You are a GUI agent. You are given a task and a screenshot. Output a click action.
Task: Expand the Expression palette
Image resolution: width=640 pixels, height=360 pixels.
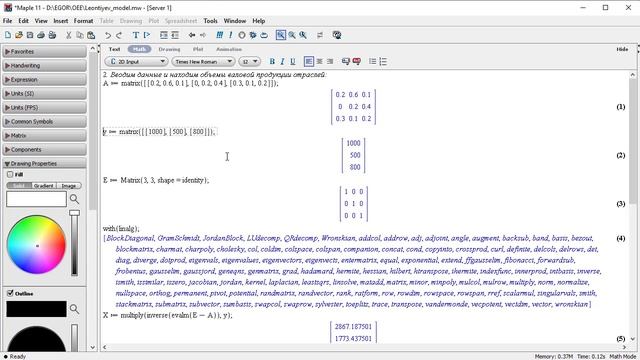(44, 80)
